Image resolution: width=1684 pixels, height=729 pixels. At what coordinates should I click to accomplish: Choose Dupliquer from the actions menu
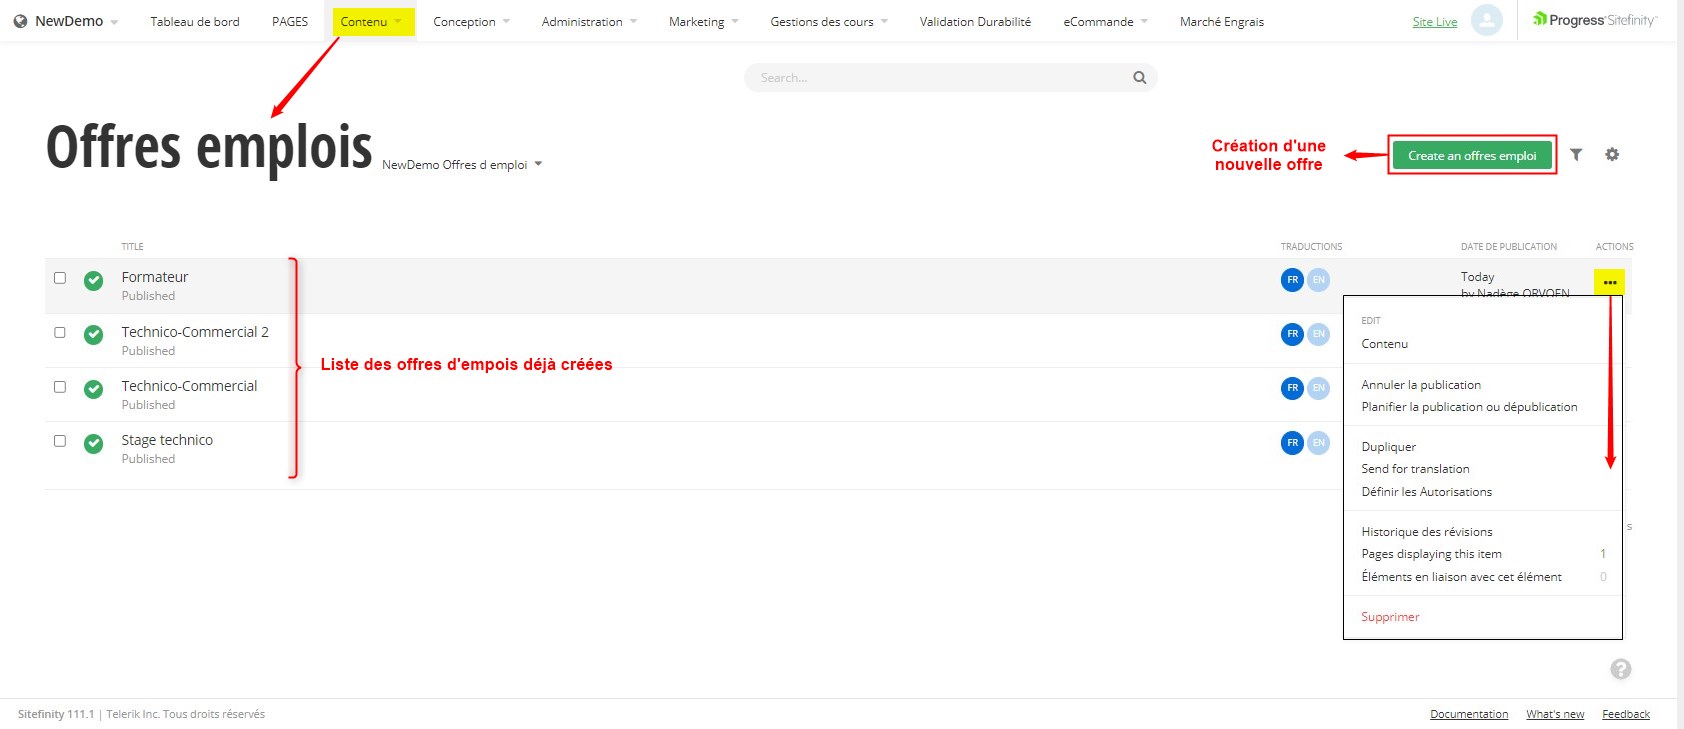1388,447
